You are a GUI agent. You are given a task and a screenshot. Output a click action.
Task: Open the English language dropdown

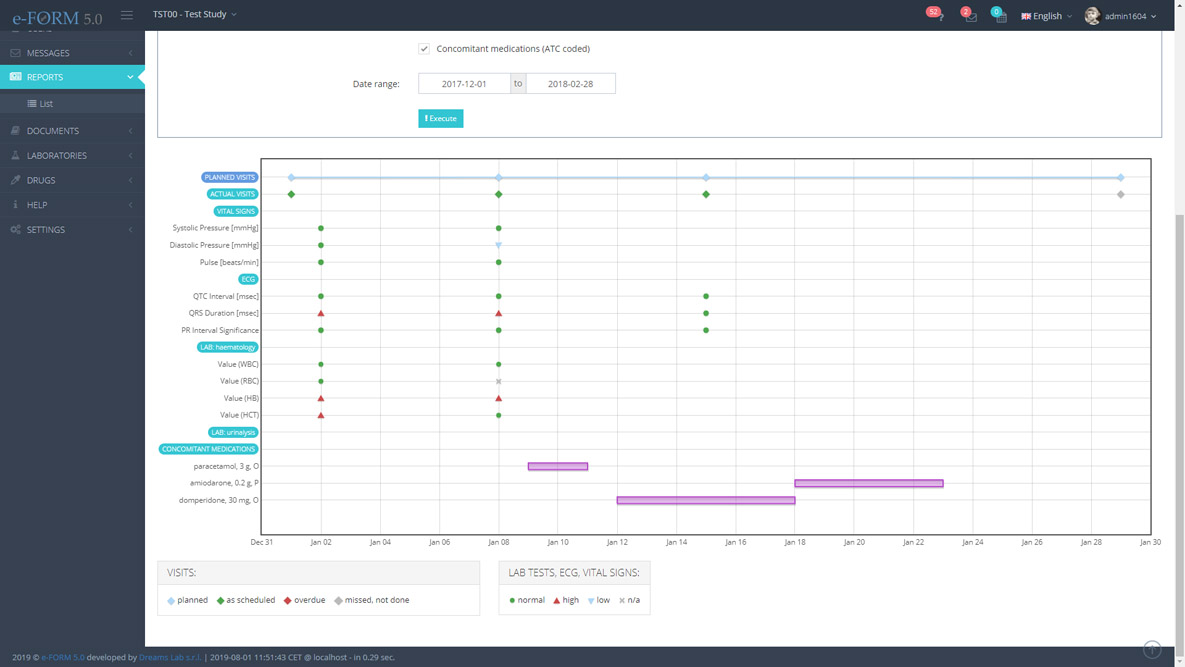[x=1046, y=16]
